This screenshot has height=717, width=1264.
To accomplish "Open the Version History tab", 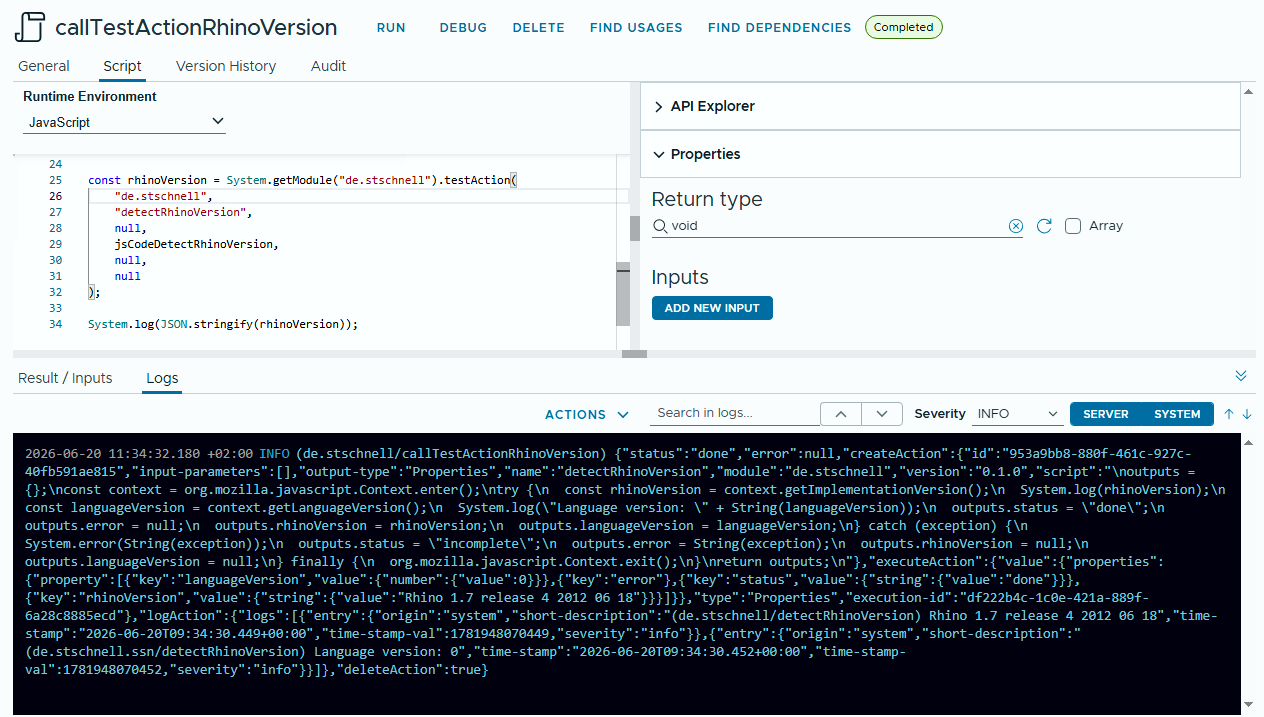I will tap(226, 66).
